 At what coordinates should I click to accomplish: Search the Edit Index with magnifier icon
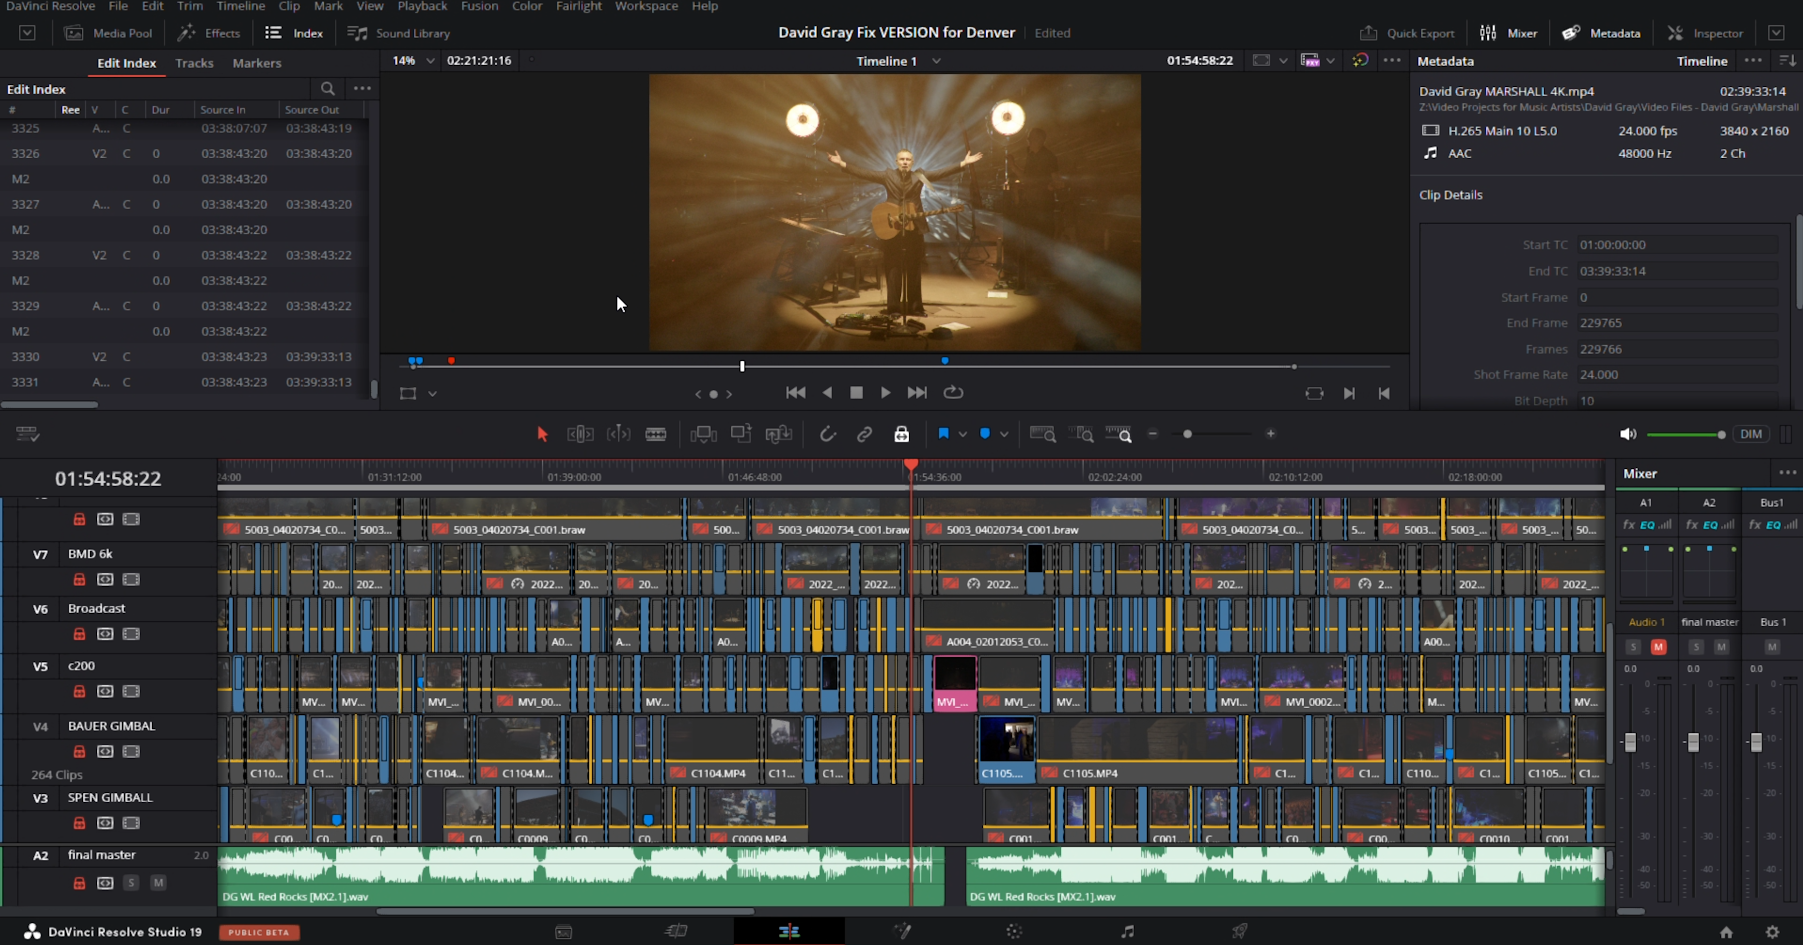(328, 88)
